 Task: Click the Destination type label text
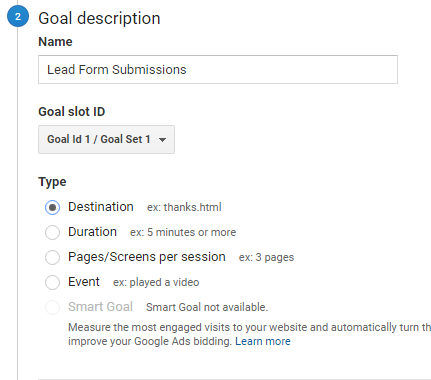point(101,207)
